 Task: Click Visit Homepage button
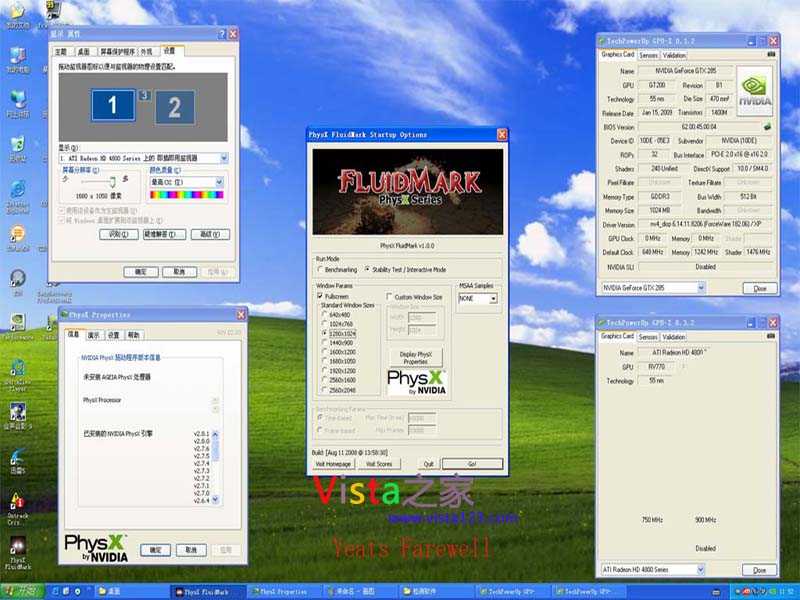(333, 464)
